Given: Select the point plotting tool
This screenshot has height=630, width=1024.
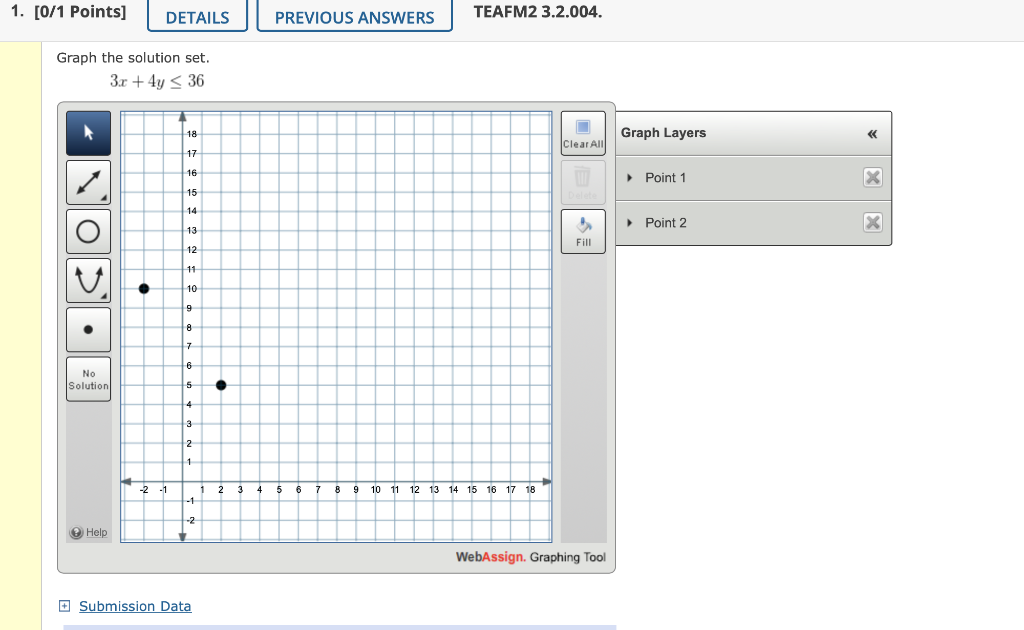Looking at the screenshot, I should tap(88, 329).
